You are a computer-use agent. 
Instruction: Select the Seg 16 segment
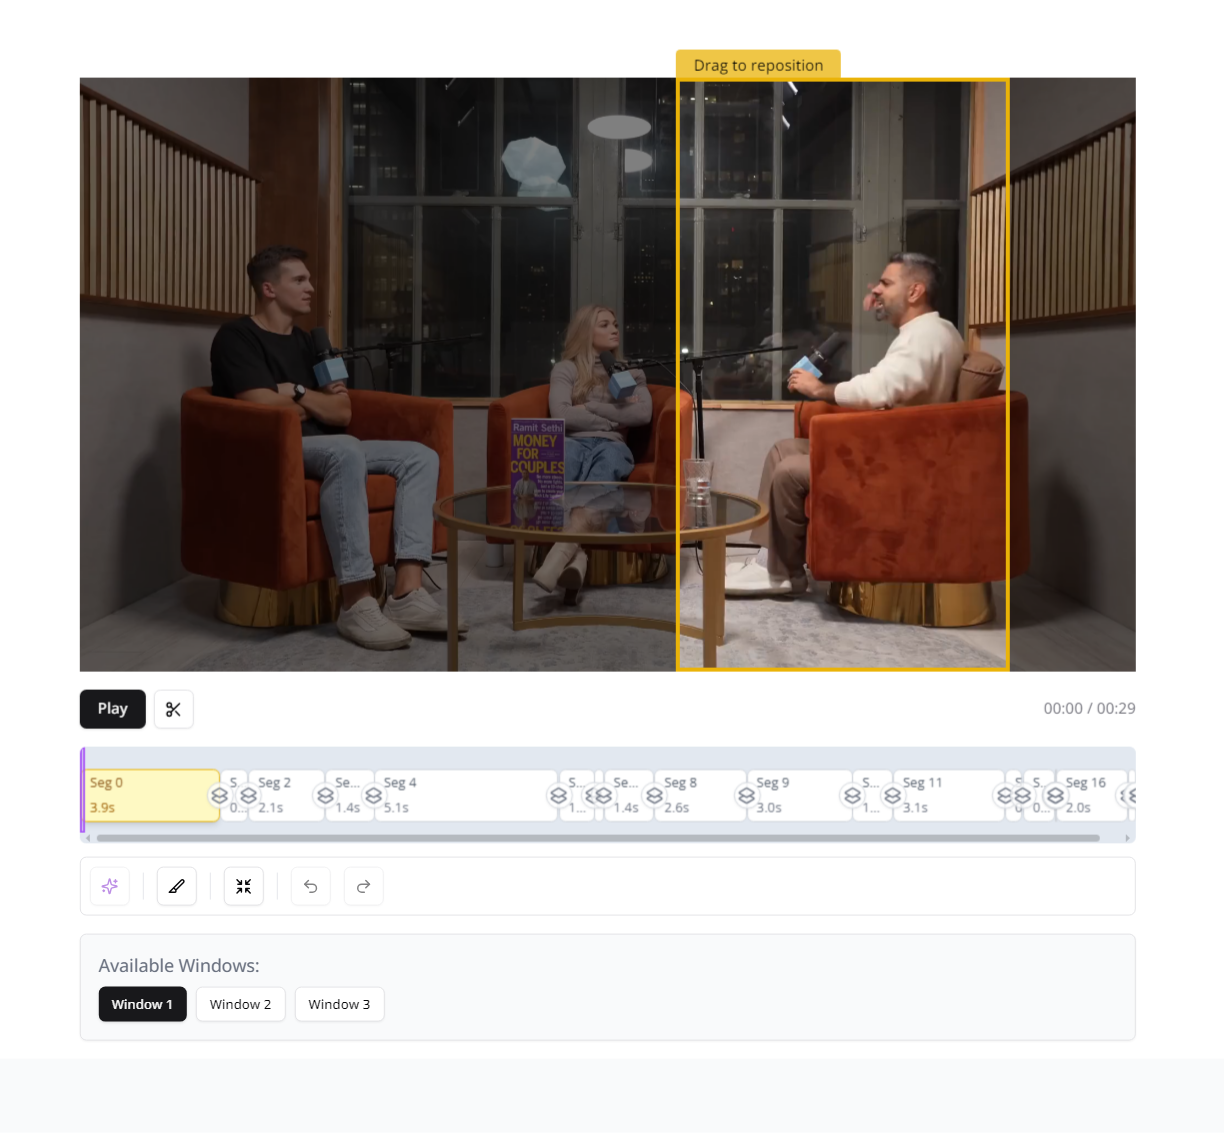pos(1091,796)
